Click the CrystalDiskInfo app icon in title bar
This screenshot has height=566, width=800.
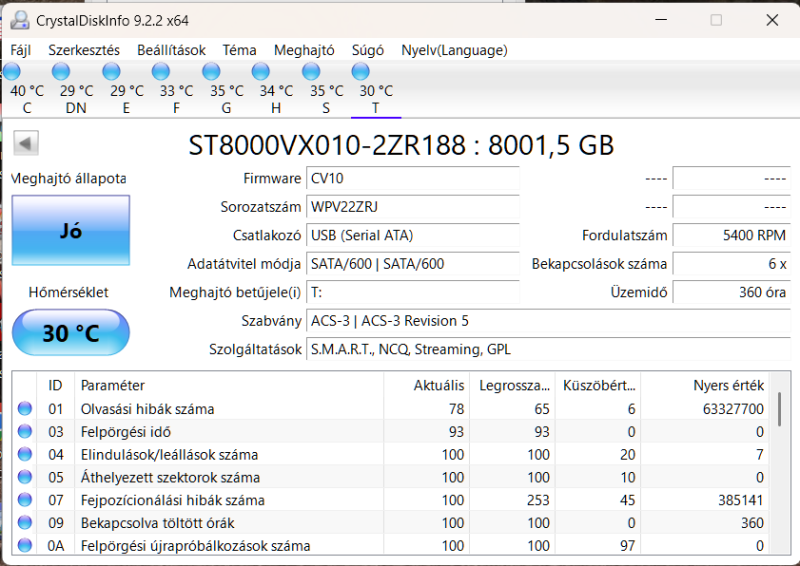[x=20, y=20]
